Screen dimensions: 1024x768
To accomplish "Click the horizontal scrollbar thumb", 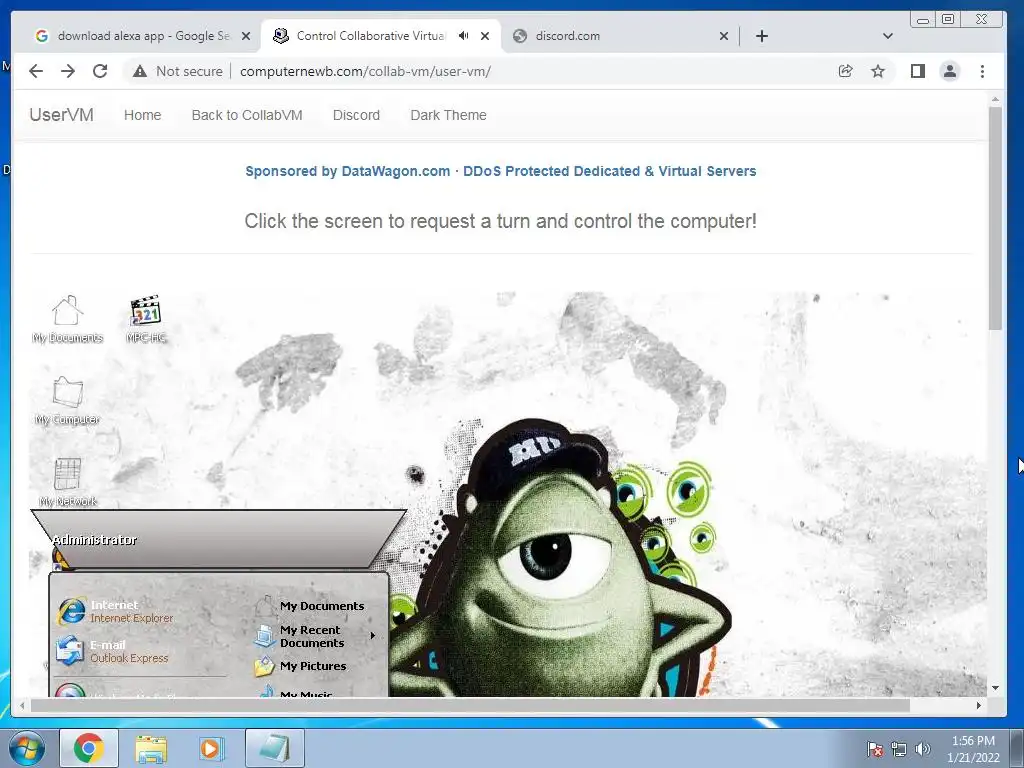I will pos(470,705).
